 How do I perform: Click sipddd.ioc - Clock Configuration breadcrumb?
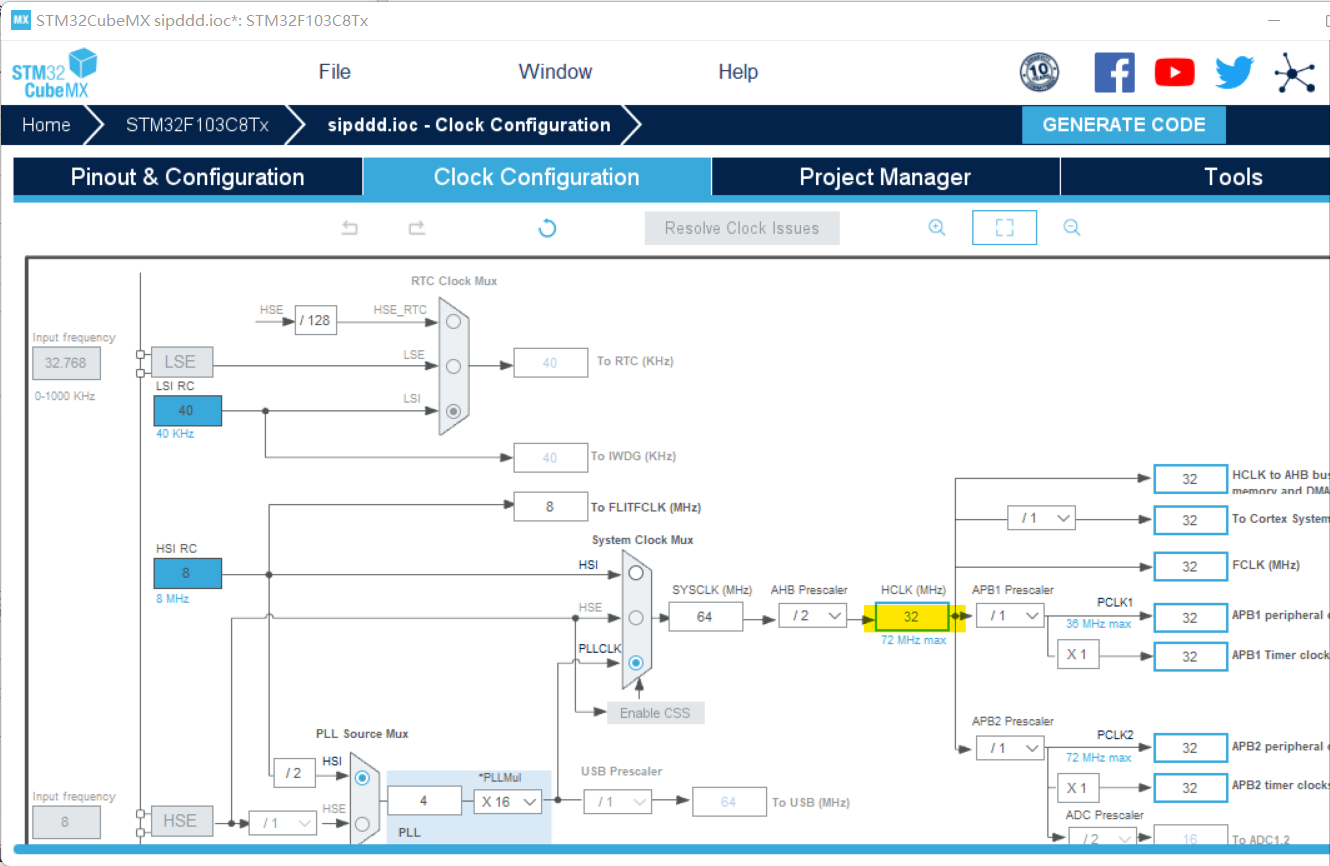click(x=469, y=125)
